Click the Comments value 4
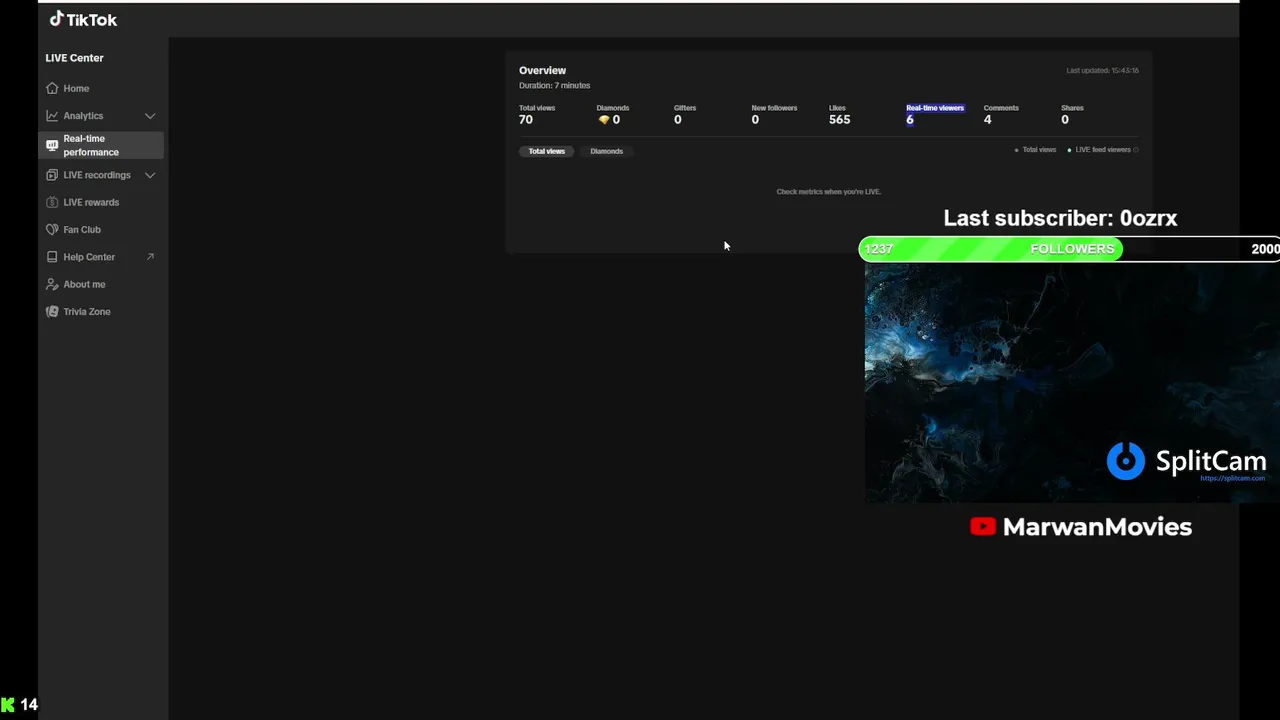This screenshot has height=720, width=1280. 988,120
